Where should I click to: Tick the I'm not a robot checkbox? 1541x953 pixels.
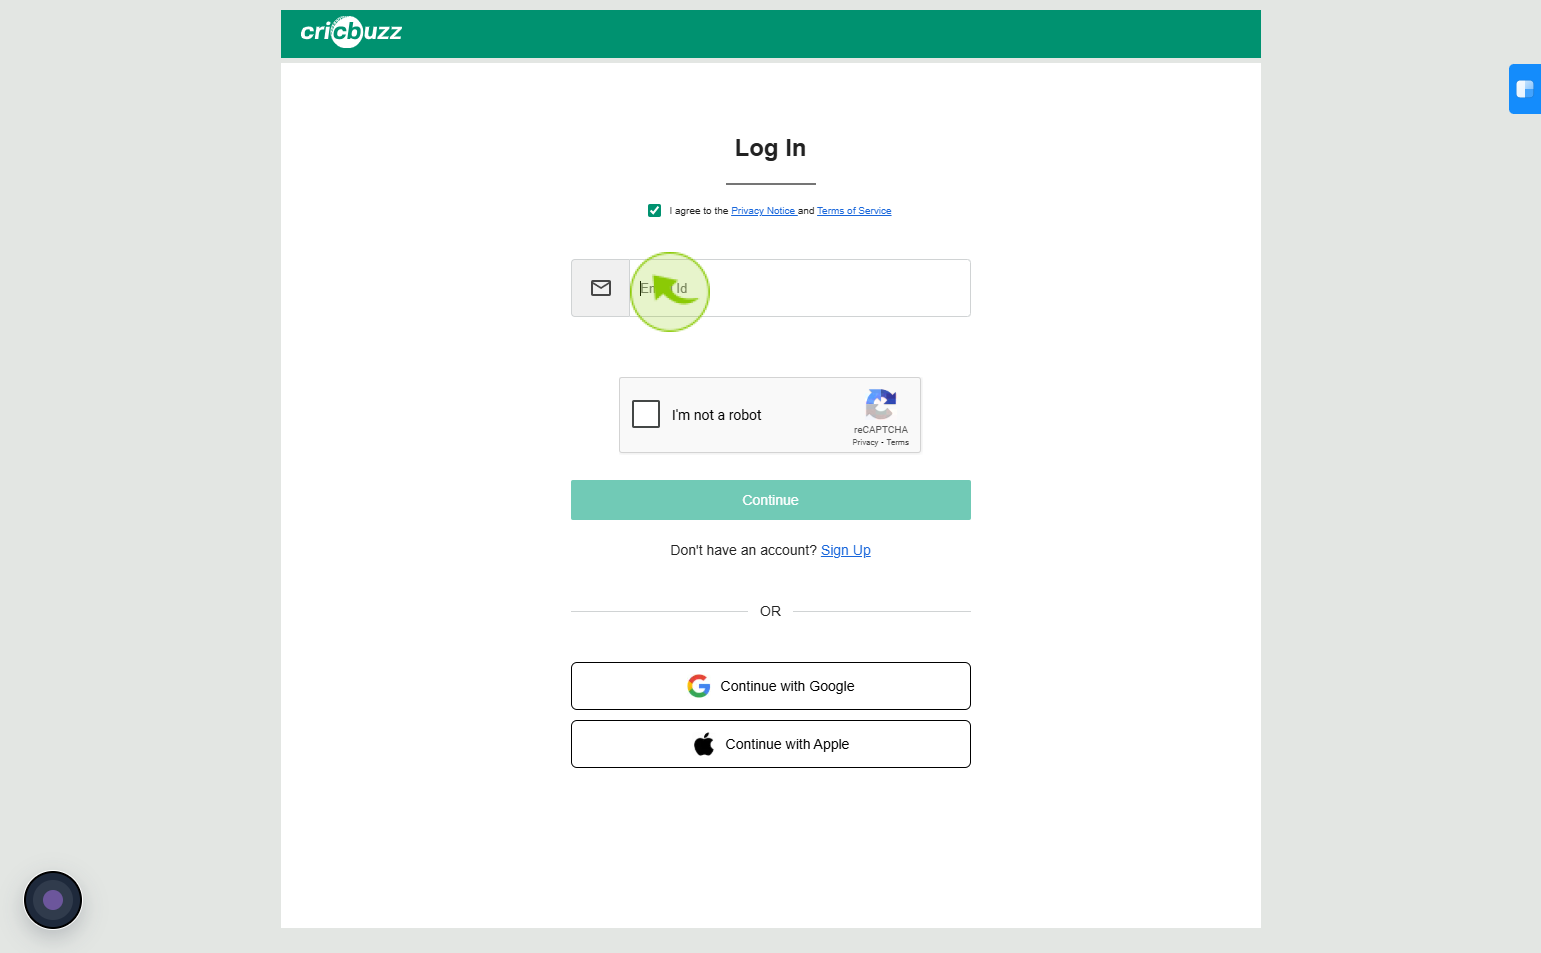646,414
